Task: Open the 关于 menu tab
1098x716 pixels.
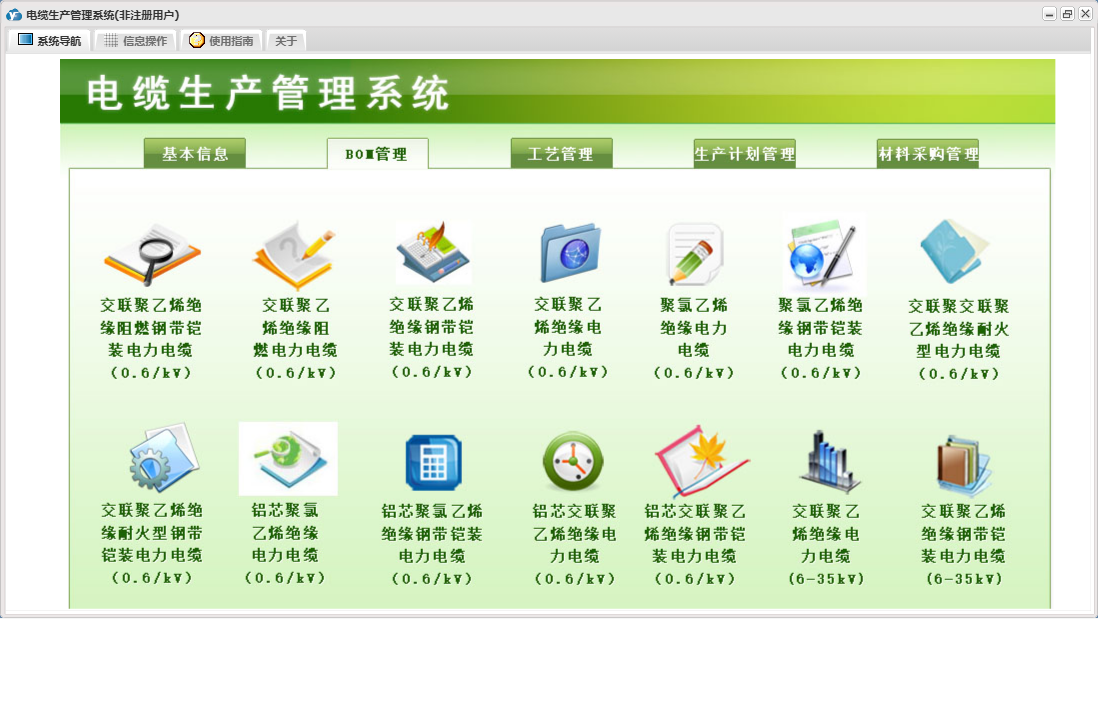Action: pyautogui.click(x=286, y=41)
